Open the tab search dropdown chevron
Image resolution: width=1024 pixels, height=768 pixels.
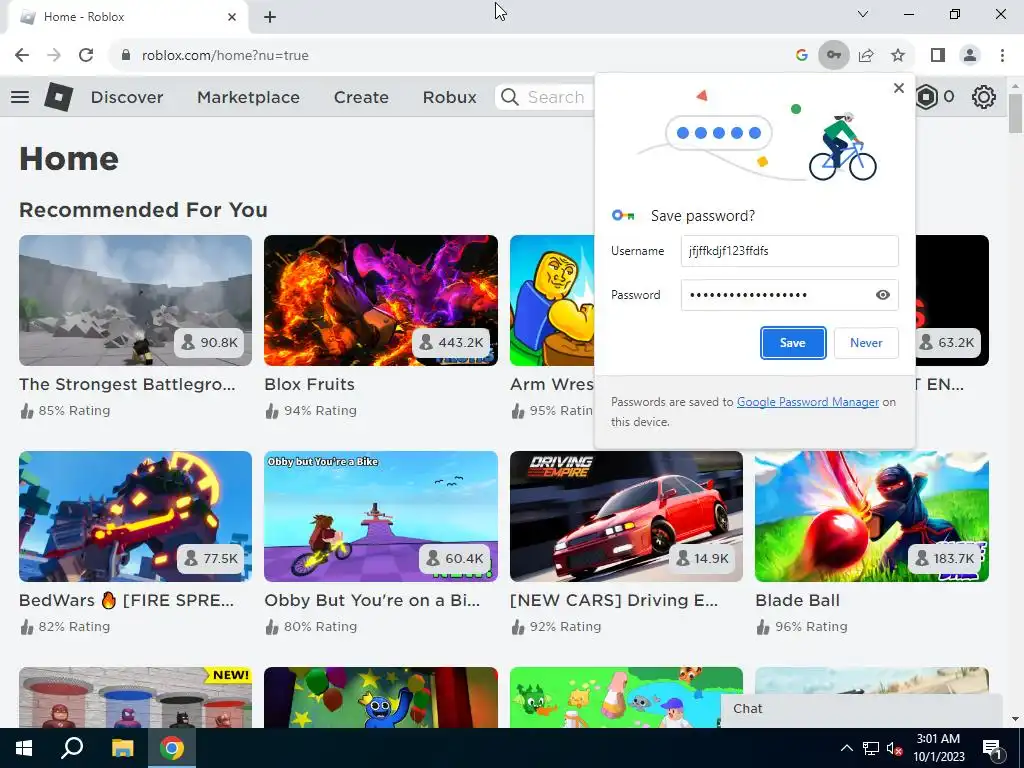863,14
